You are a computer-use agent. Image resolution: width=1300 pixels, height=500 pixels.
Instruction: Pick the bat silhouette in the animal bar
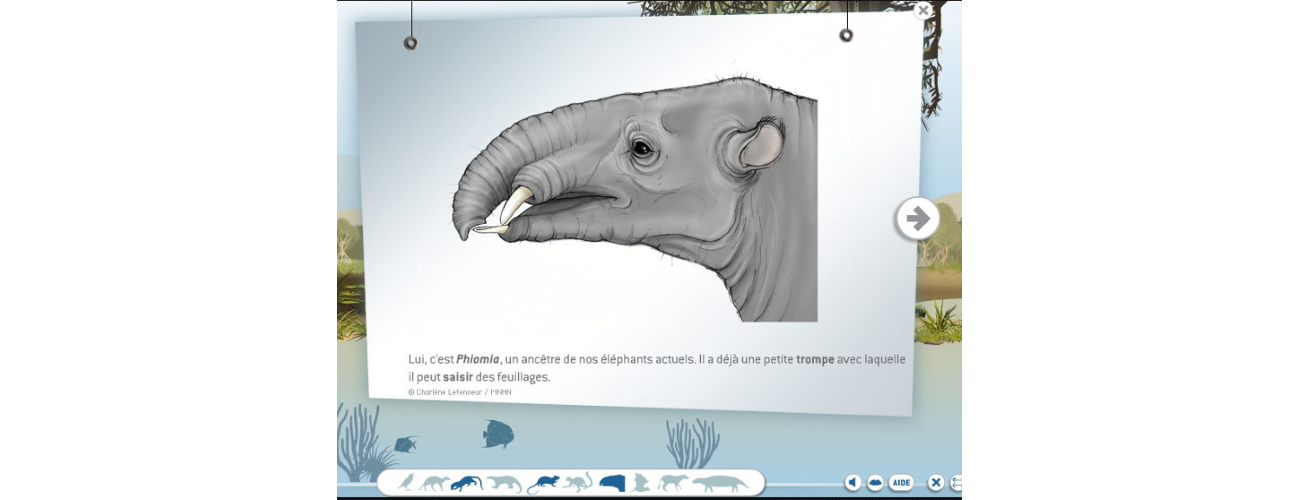[x=640, y=483]
